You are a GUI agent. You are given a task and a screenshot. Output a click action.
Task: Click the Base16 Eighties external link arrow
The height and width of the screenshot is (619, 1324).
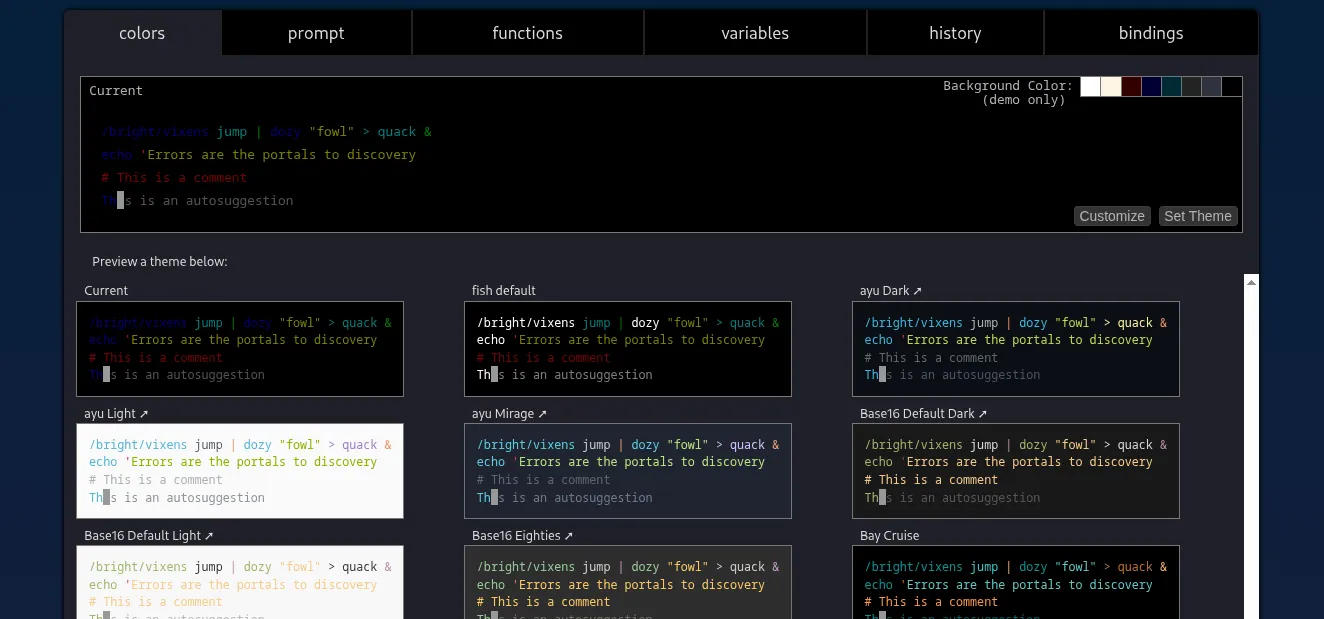(567, 535)
